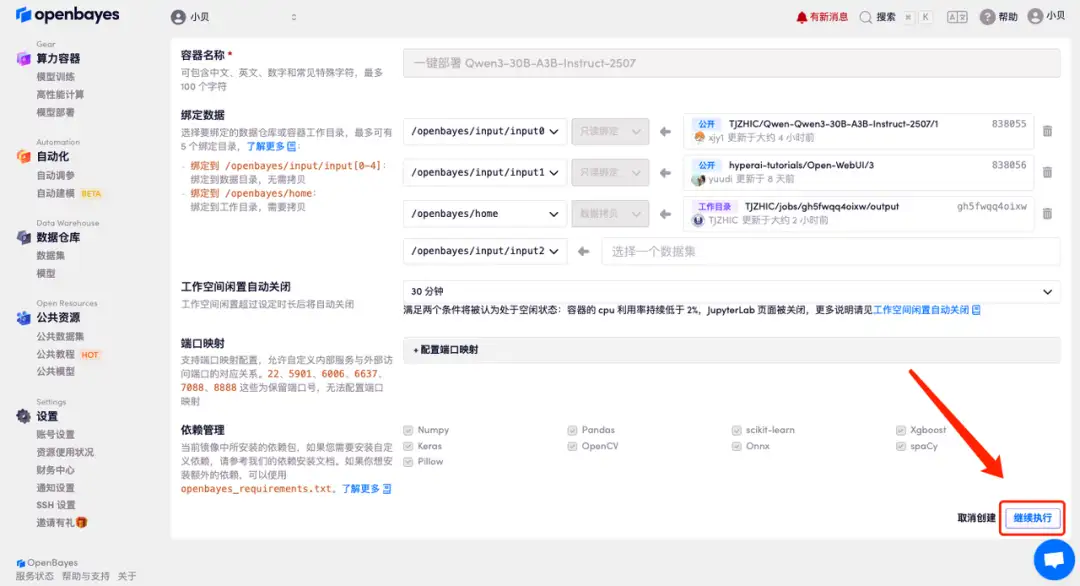The image size is (1080, 586).
Task: Click arrow beside input0 binding row
Action: click(x=665, y=132)
